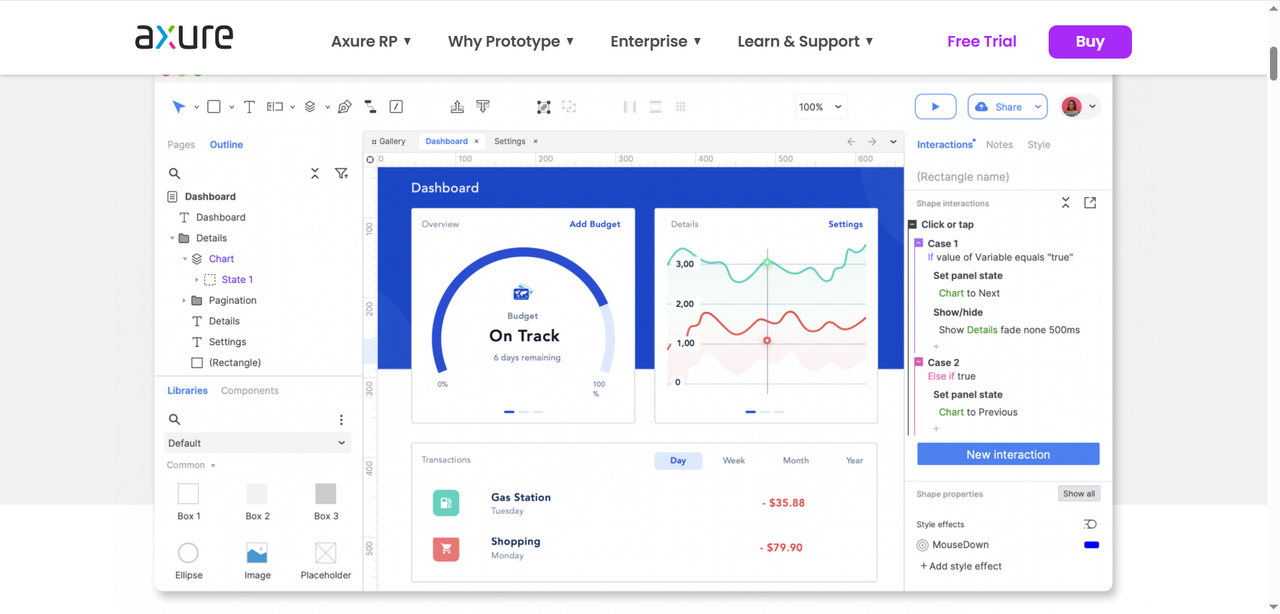Click the distribute vertically icon
The image size is (1280, 614).
[x=655, y=107]
